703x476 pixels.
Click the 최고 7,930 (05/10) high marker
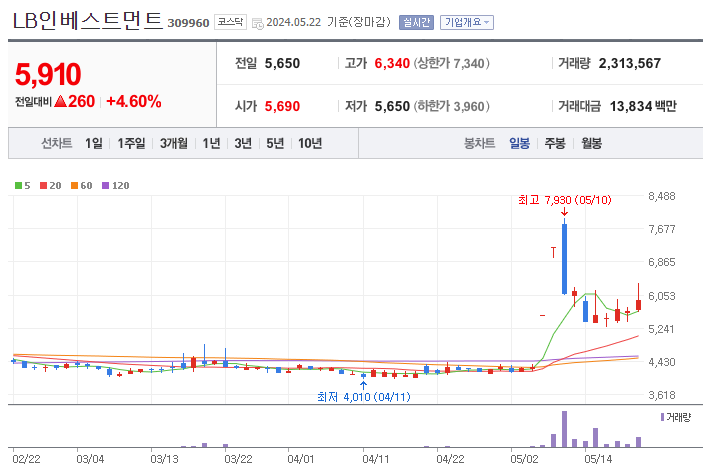click(x=564, y=200)
